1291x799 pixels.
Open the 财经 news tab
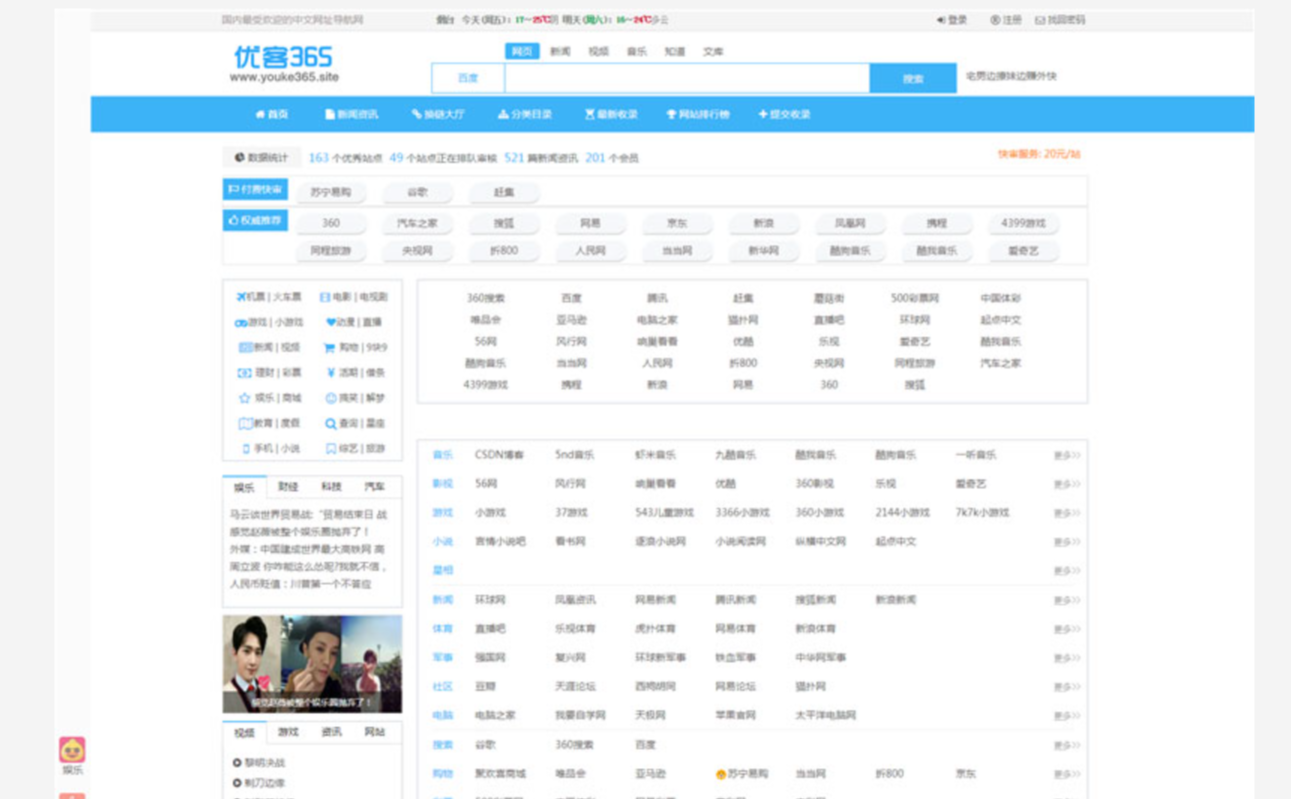pos(288,487)
